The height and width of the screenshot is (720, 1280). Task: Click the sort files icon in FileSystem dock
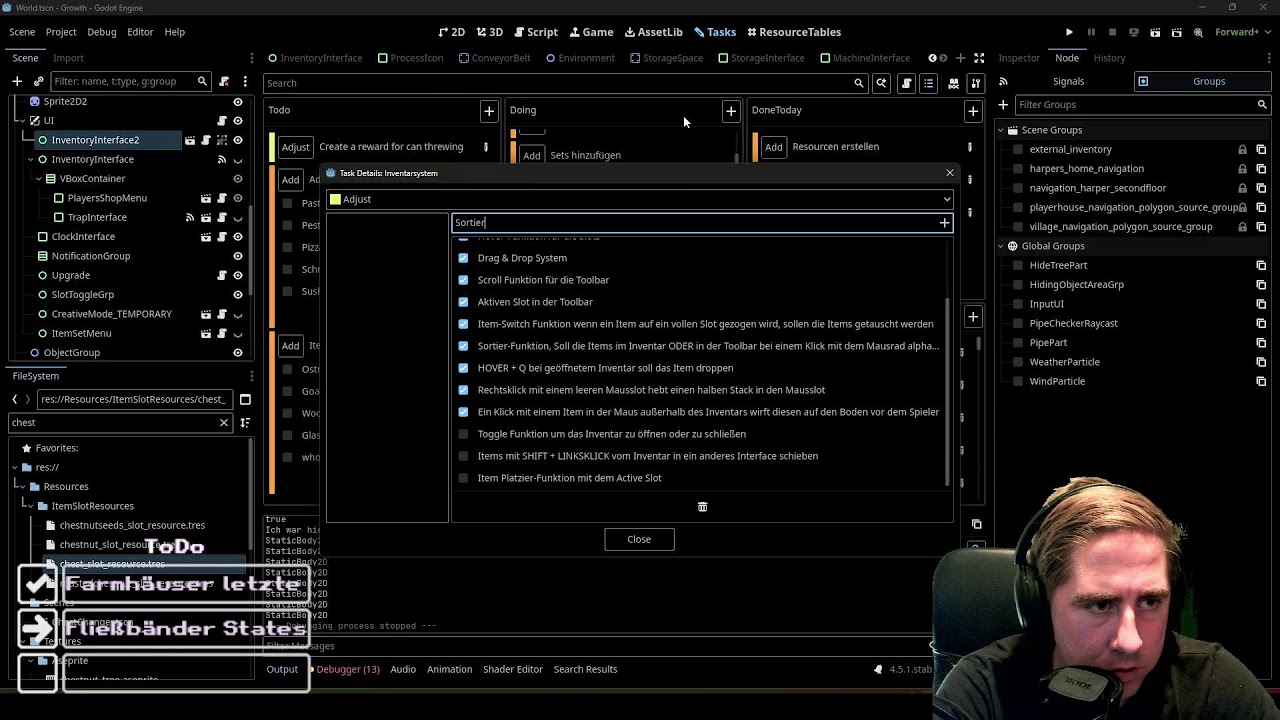(245, 422)
